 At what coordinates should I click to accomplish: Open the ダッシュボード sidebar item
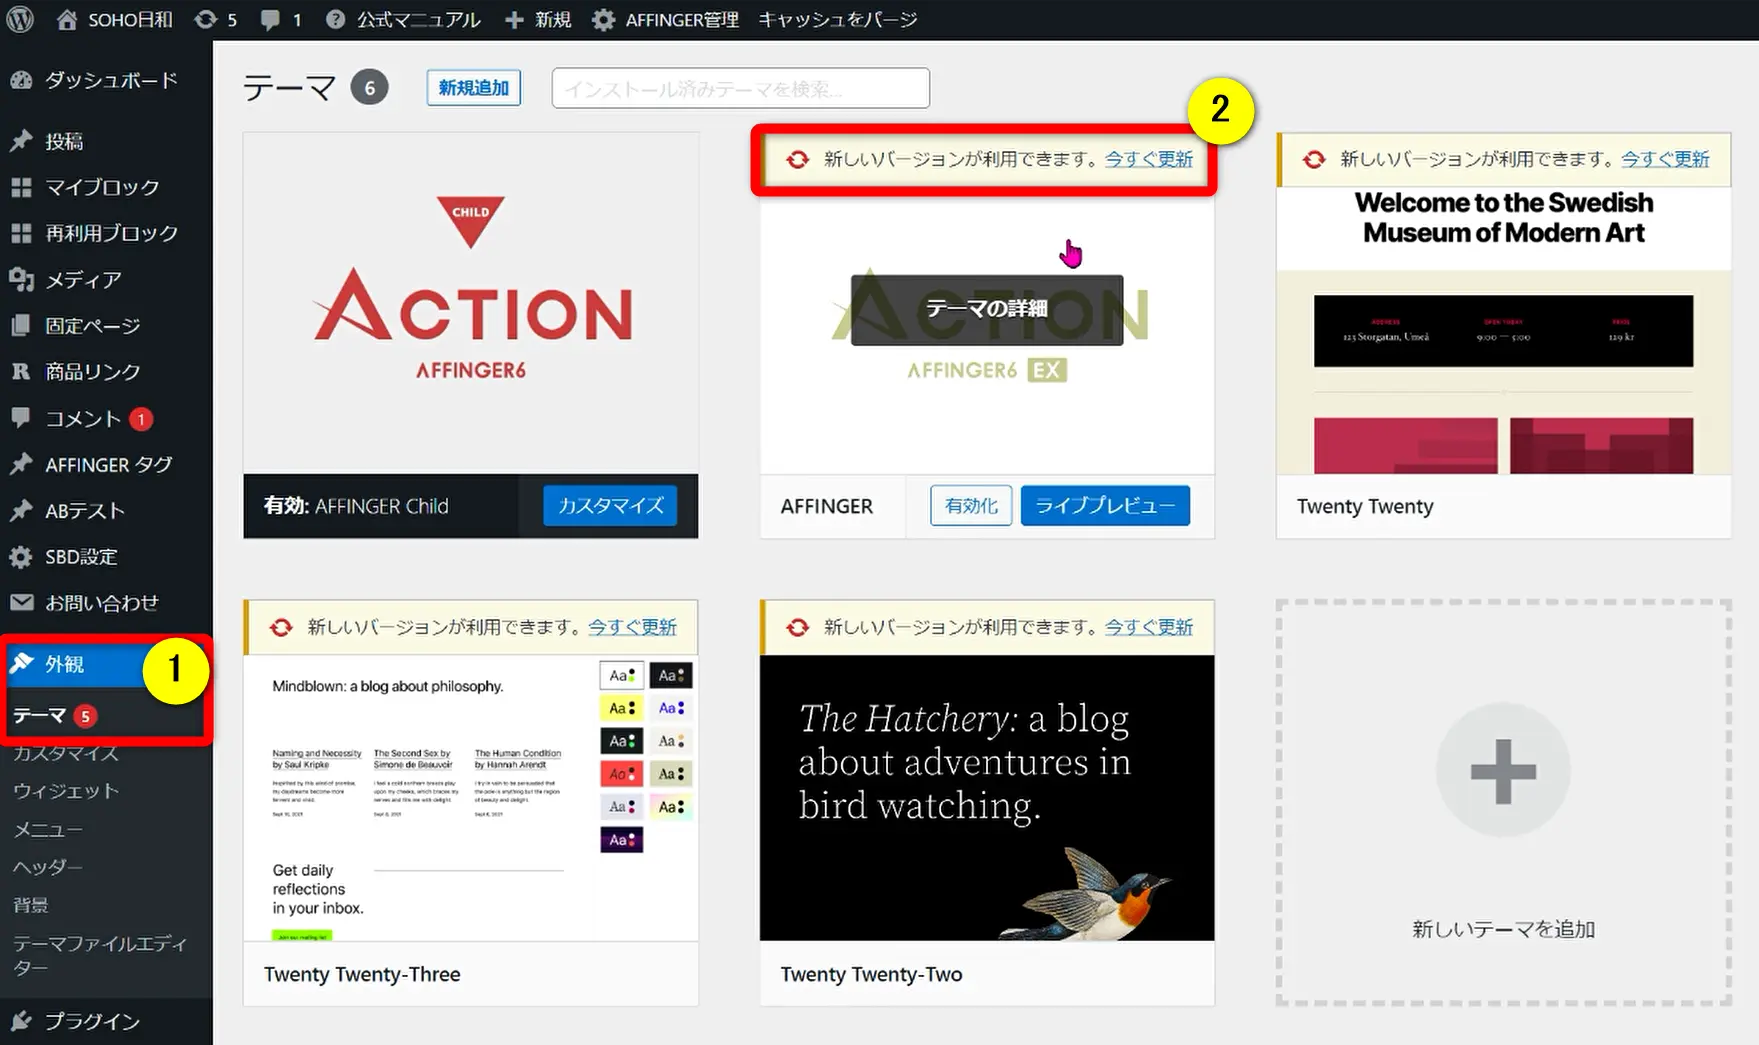pos(110,80)
